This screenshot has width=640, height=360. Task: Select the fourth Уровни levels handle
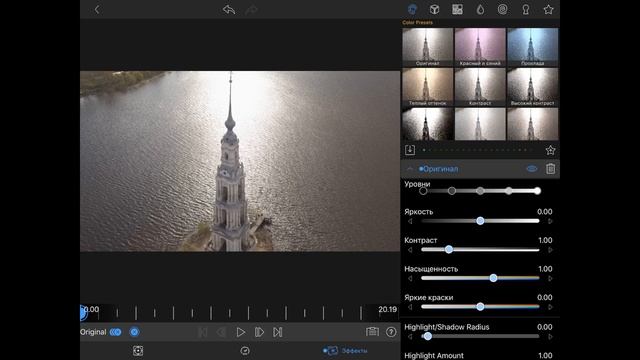[509, 191]
